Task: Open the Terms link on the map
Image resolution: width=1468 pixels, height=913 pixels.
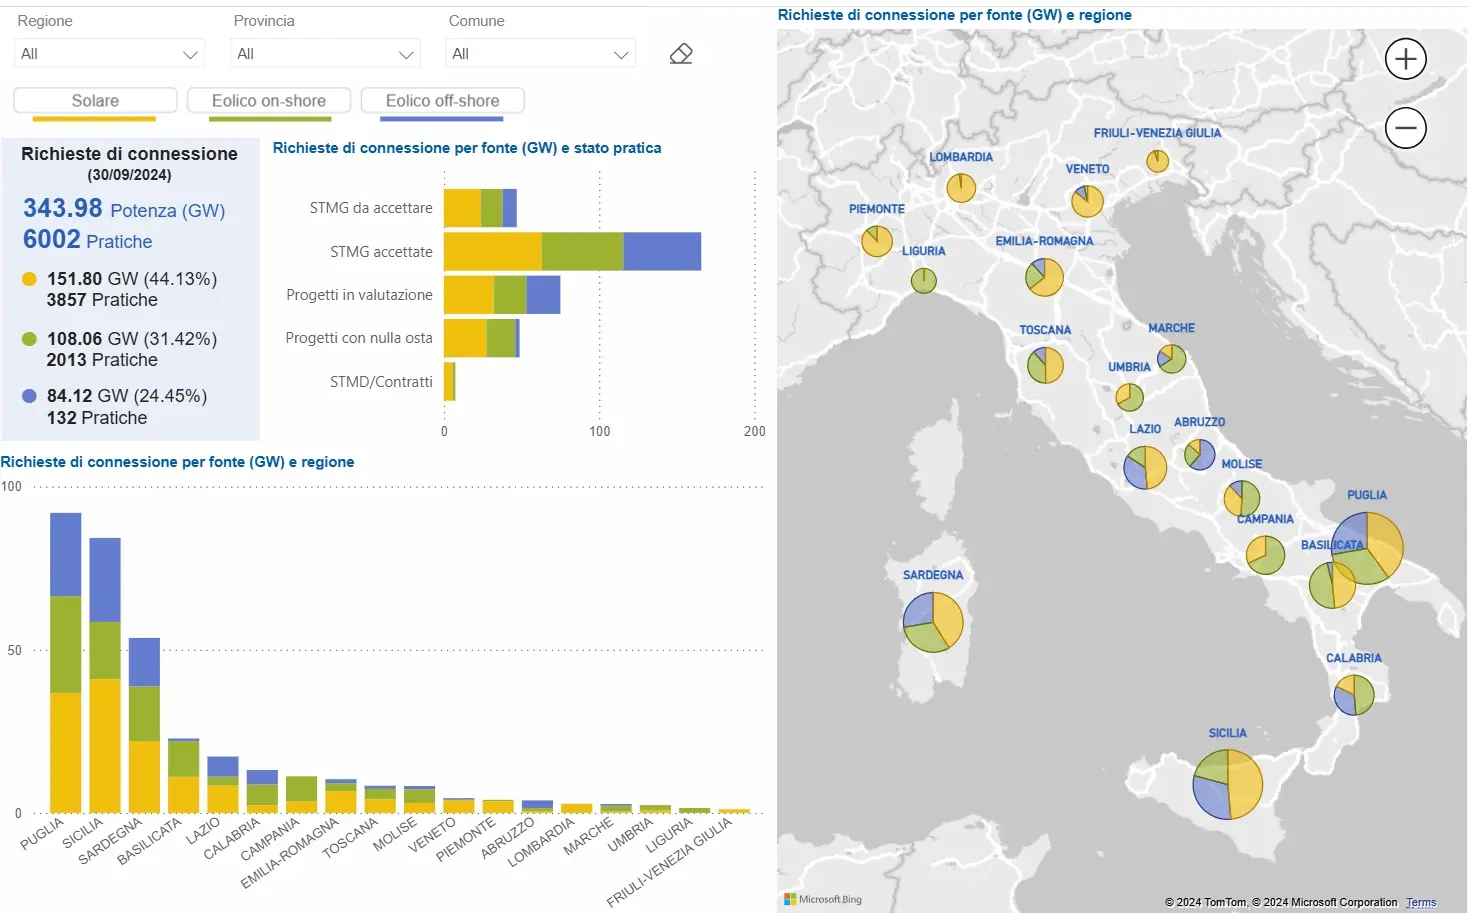Action: [1420, 902]
